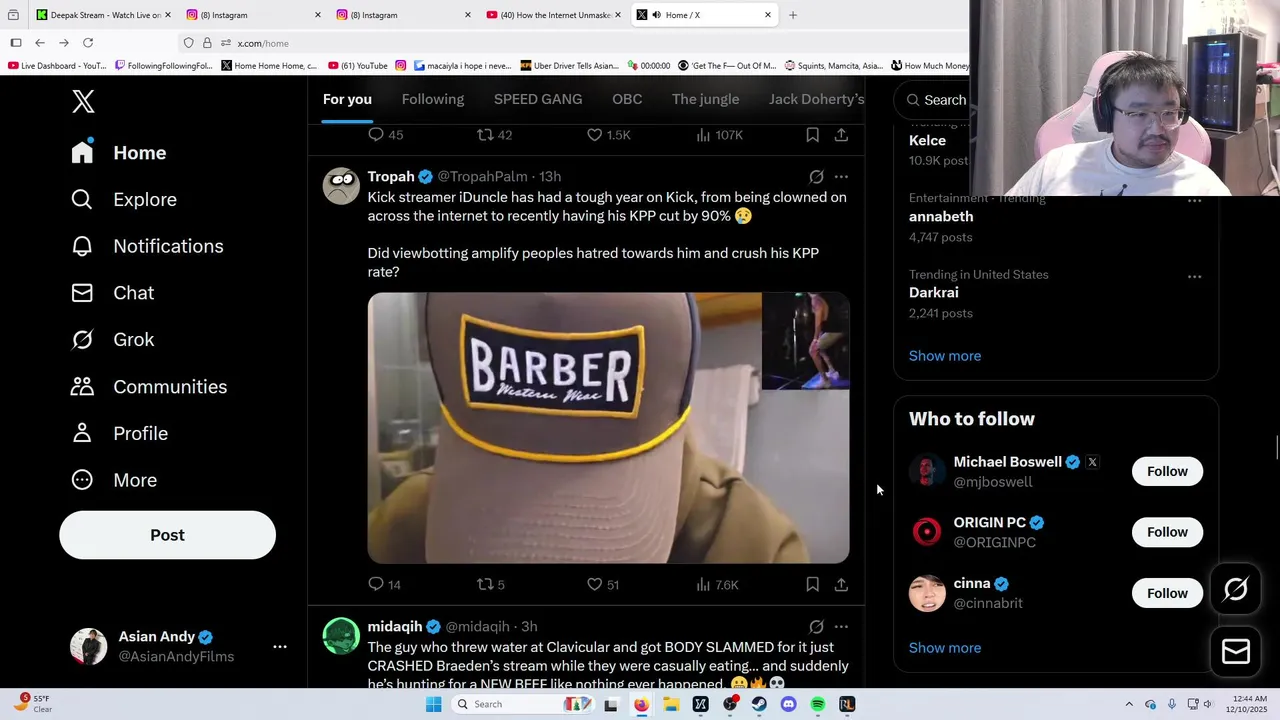1280x720 pixels.
Task: Open Communities in the left sidebar
Action: click(x=149, y=387)
